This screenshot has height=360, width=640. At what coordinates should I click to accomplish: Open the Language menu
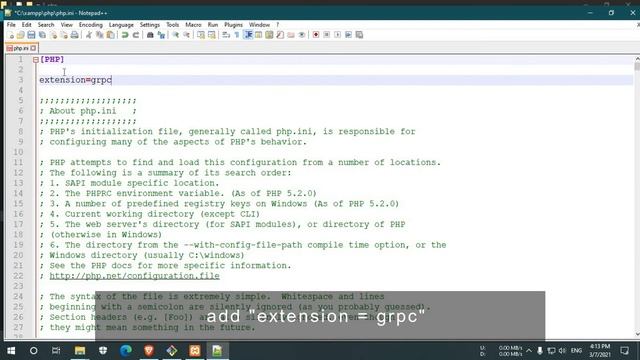point(121,25)
